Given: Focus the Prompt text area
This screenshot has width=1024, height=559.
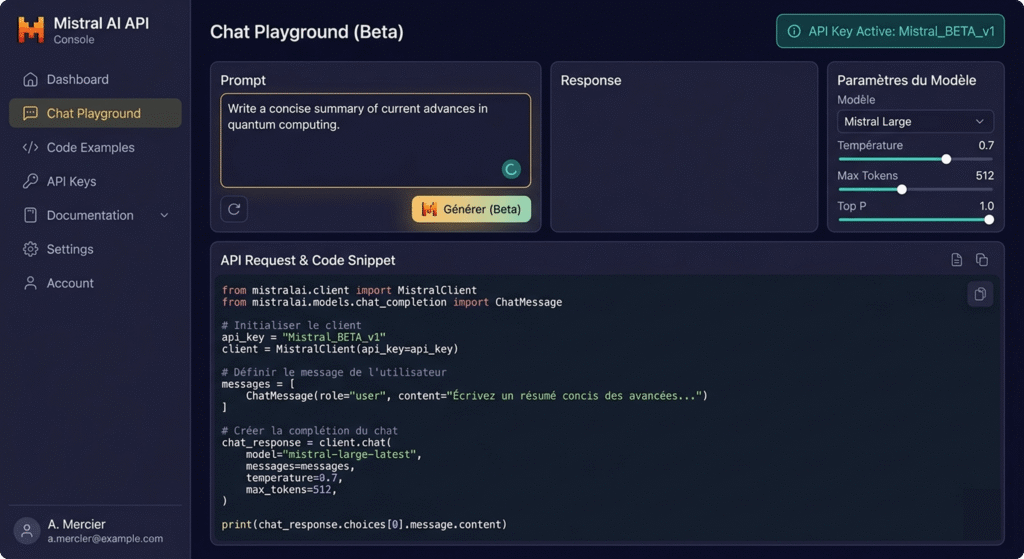Looking at the screenshot, I should (376, 140).
